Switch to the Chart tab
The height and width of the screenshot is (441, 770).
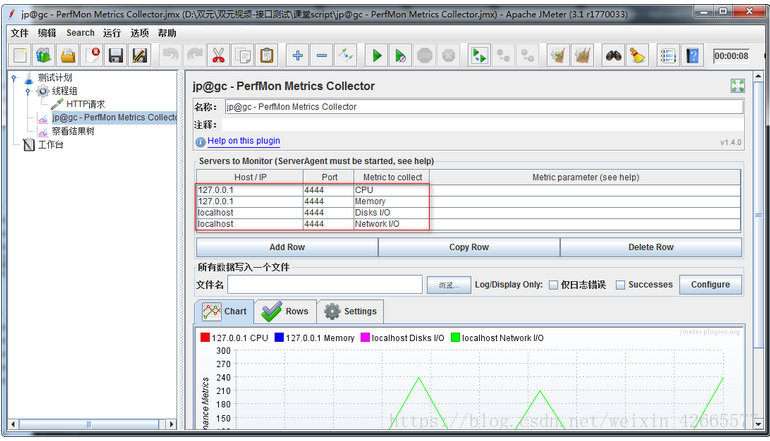224,311
